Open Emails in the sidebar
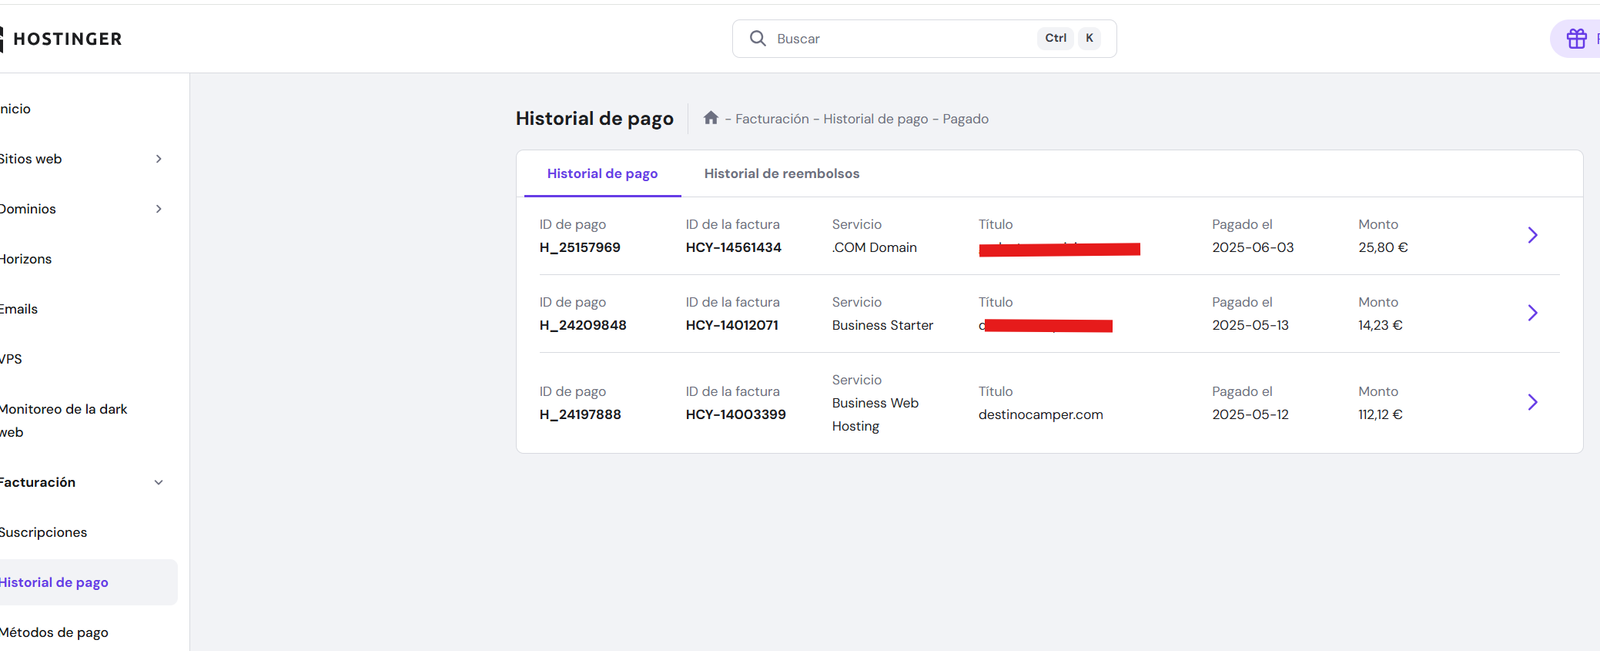This screenshot has height=651, width=1600. coord(19,309)
